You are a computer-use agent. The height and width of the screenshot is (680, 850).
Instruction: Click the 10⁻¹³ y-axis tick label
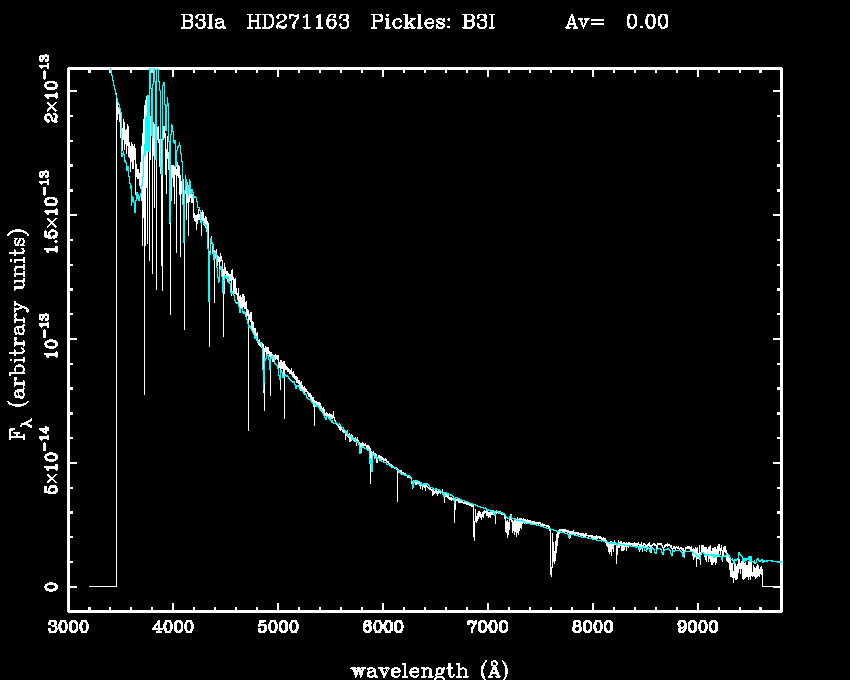[x=48, y=340]
